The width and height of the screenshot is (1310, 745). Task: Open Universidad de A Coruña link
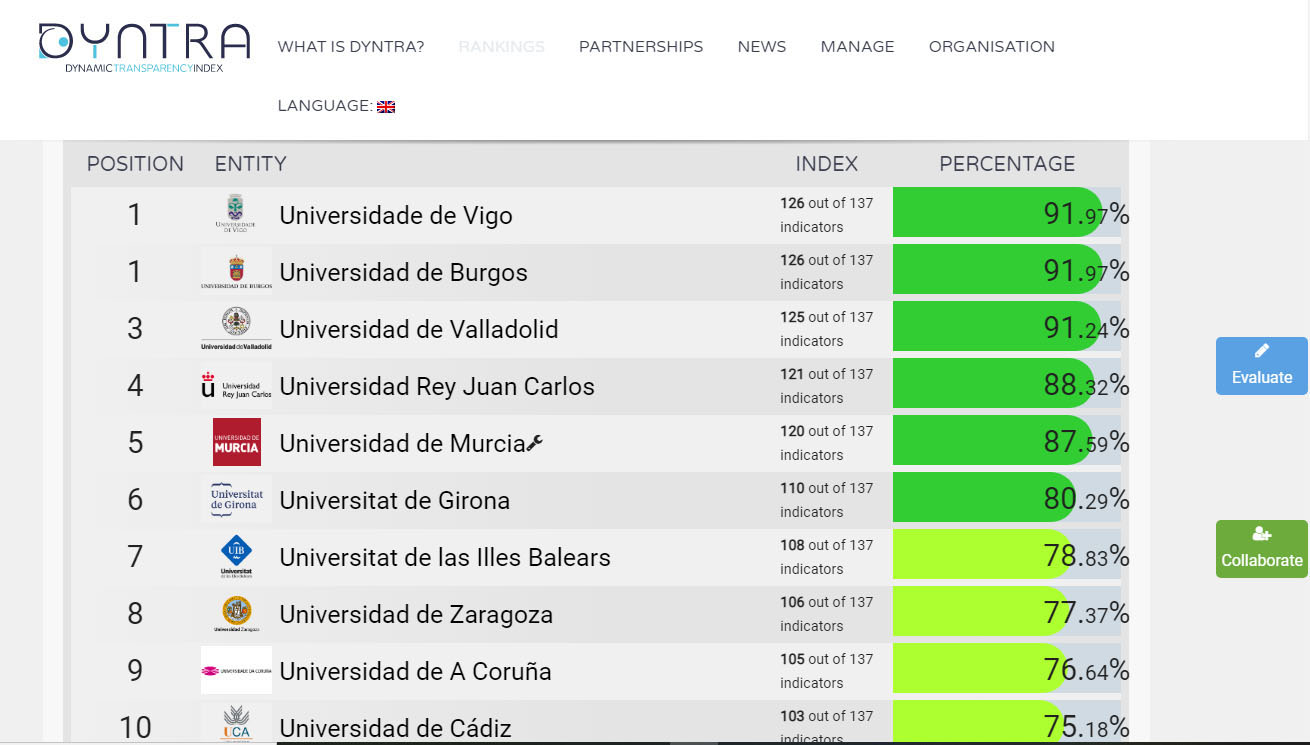coord(415,672)
